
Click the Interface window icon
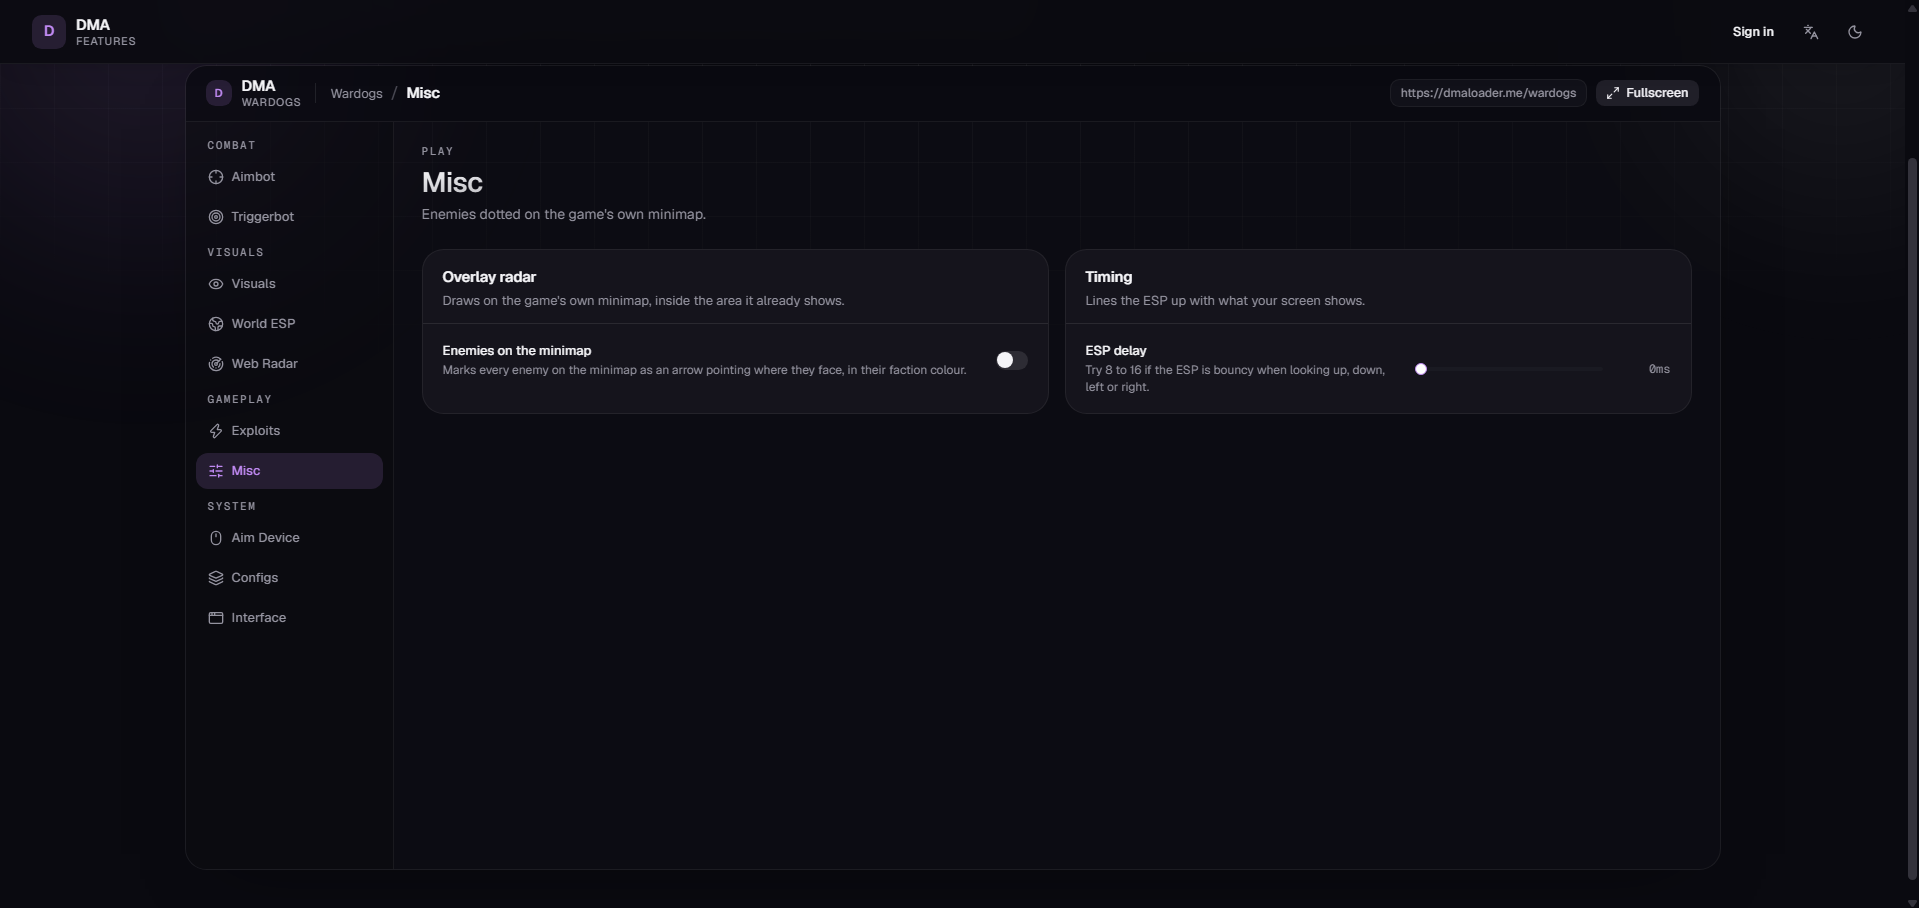point(215,618)
